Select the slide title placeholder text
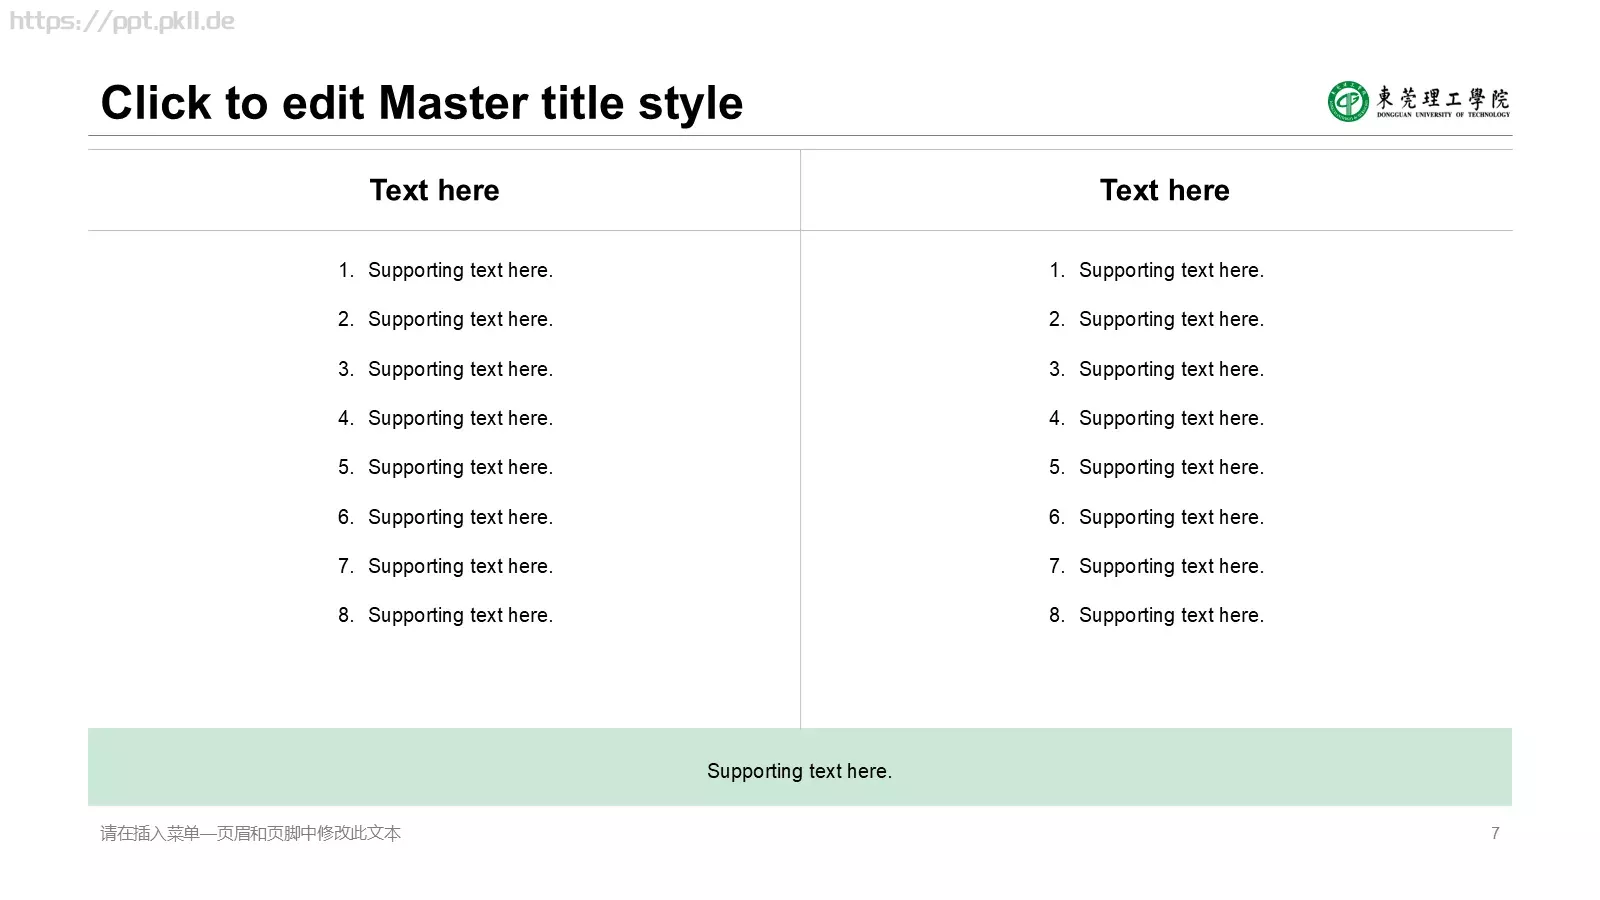This screenshot has width=1600, height=900. tap(422, 103)
